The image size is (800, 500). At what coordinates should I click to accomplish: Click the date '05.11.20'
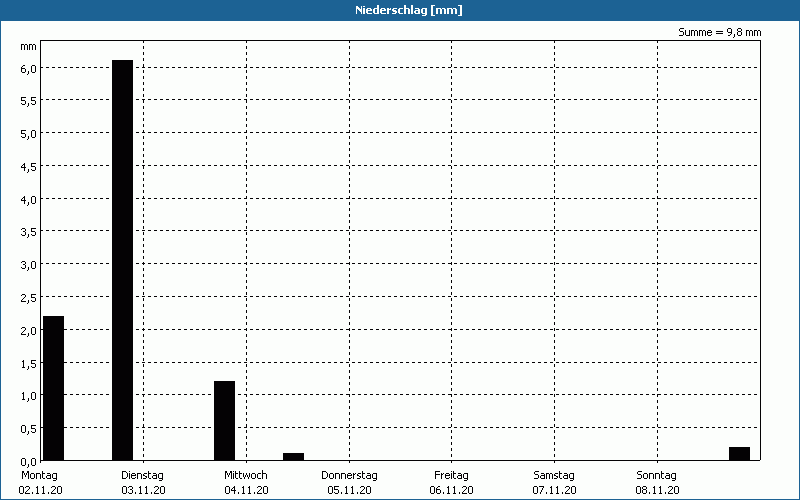349,490
